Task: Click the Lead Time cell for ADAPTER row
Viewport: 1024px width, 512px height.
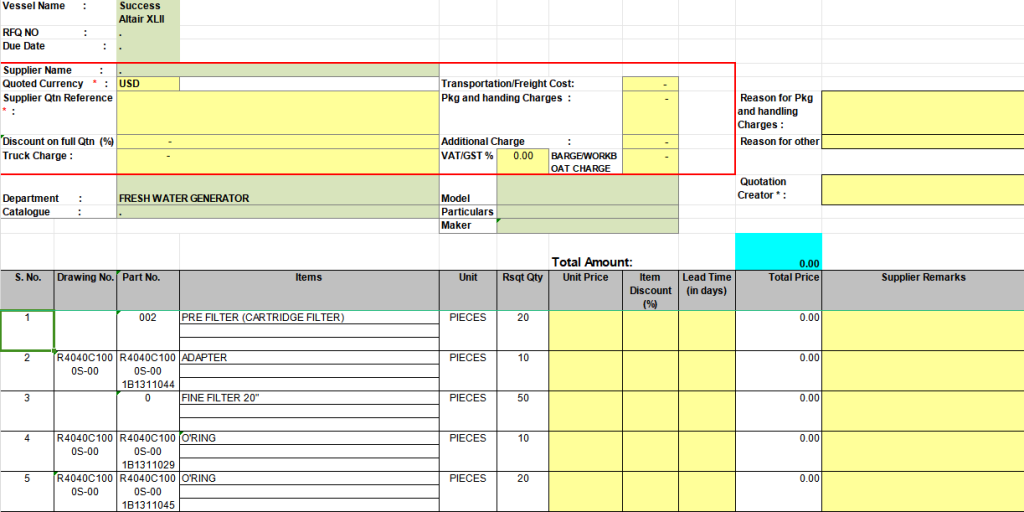Action: pos(707,370)
